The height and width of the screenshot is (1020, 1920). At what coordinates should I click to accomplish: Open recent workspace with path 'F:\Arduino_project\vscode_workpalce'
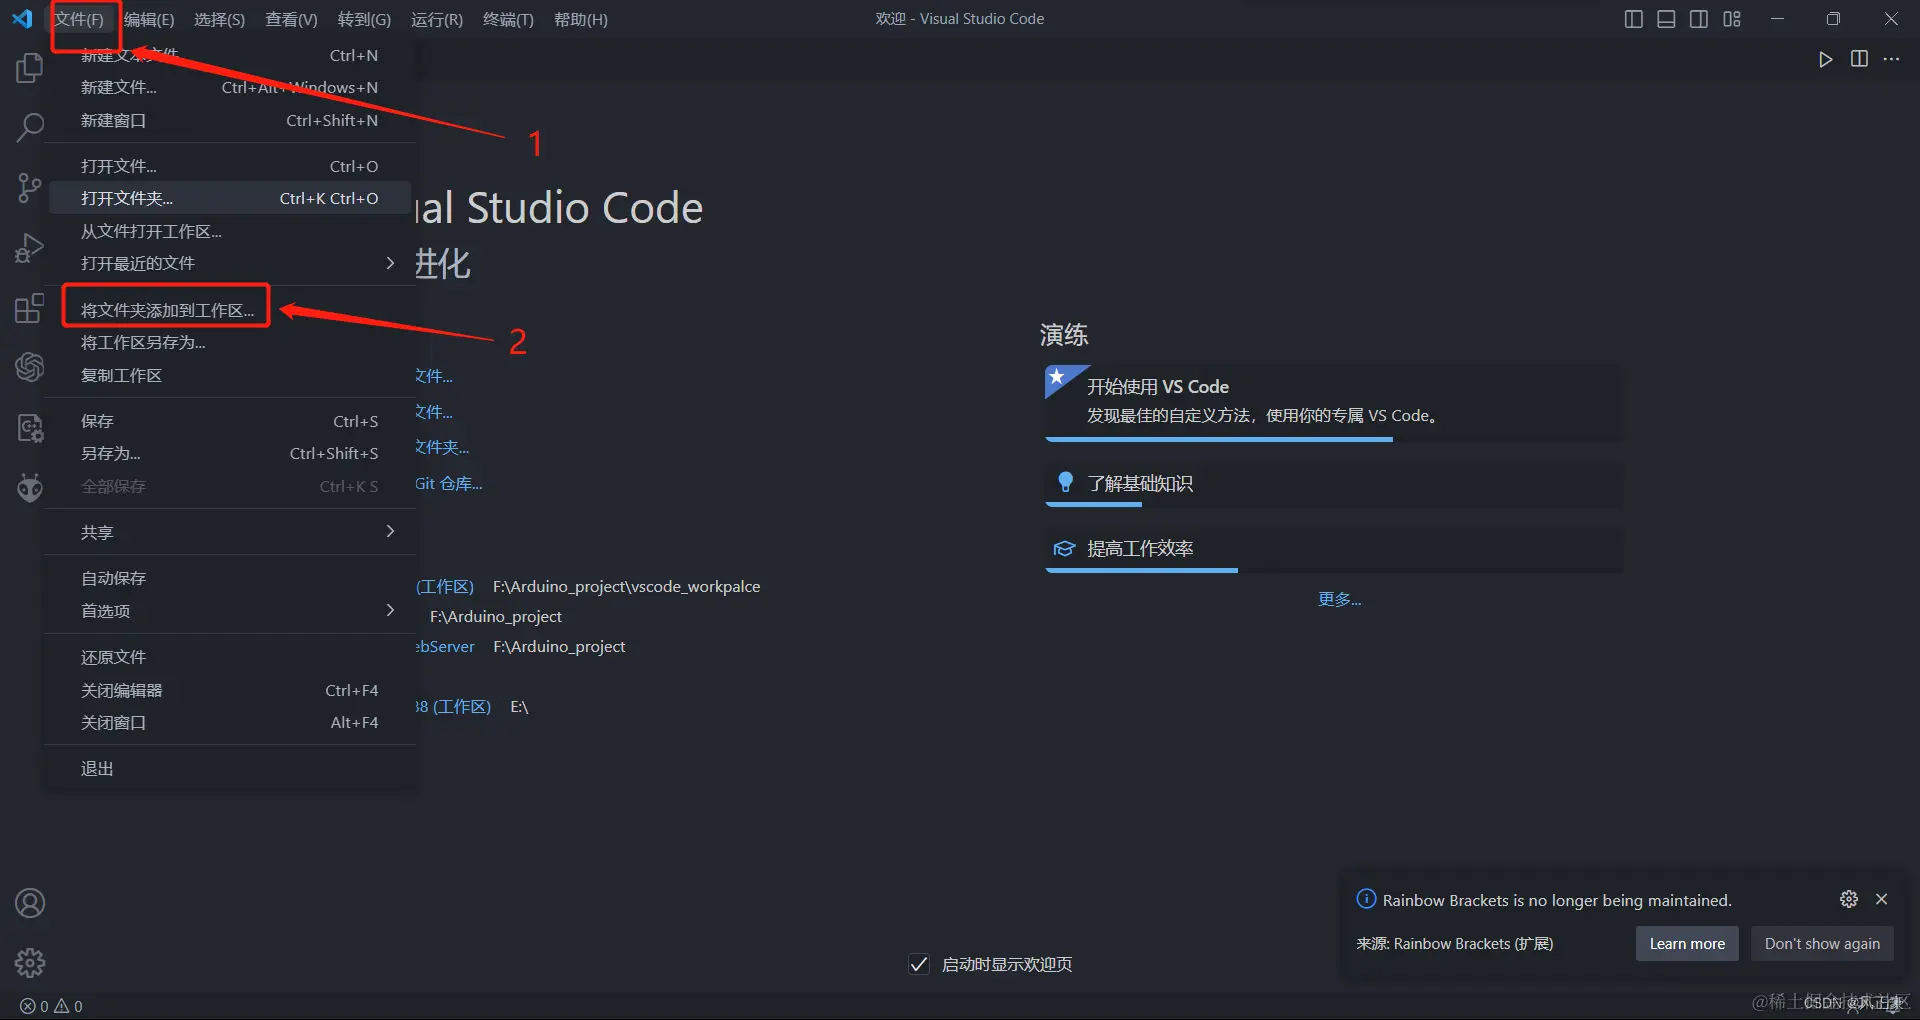click(x=445, y=586)
